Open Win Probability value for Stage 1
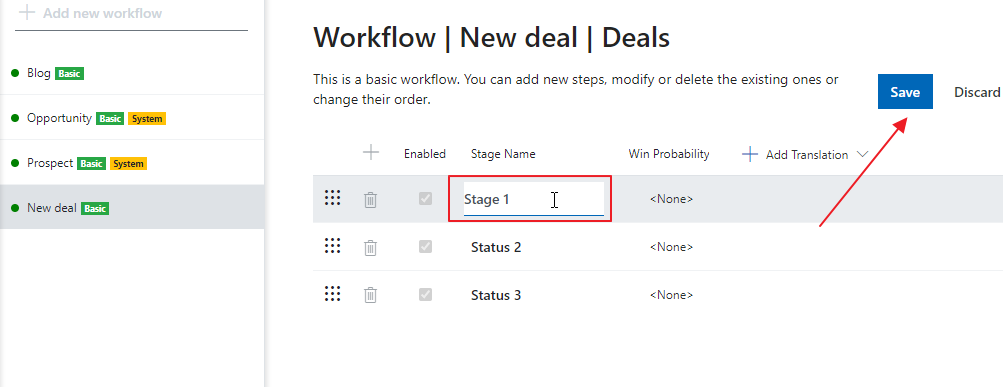 (671, 199)
